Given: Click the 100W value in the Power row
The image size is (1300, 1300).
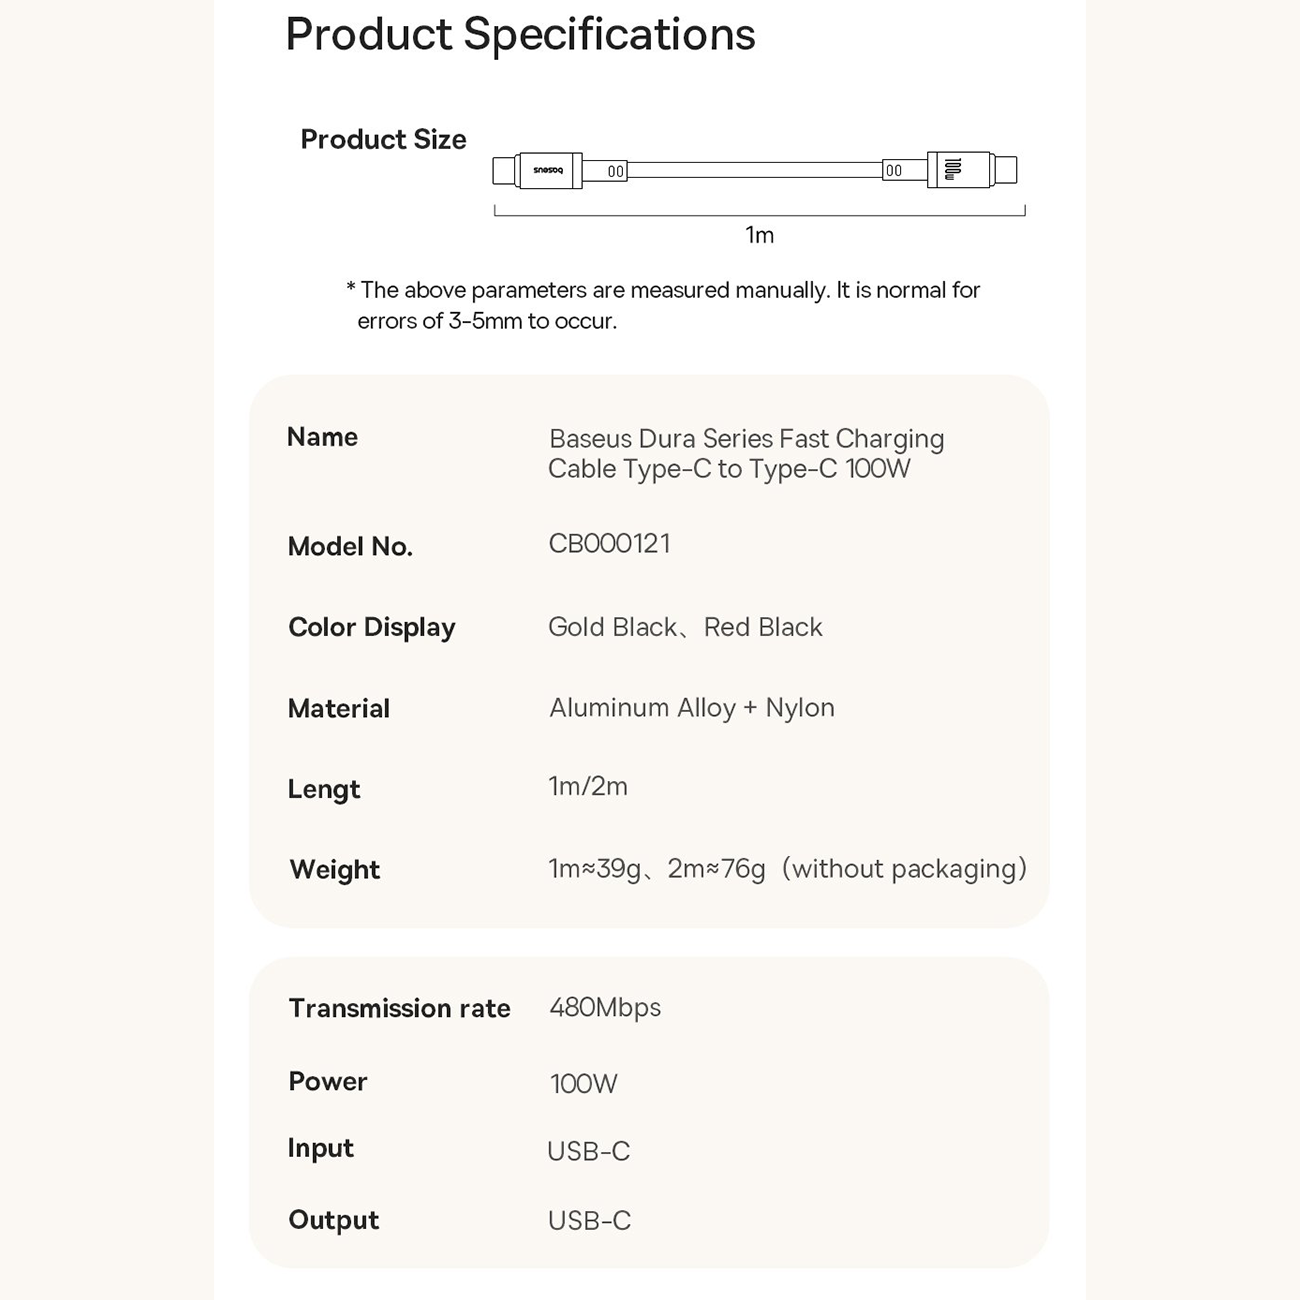Looking at the screenshot, I should [584, 1083].
